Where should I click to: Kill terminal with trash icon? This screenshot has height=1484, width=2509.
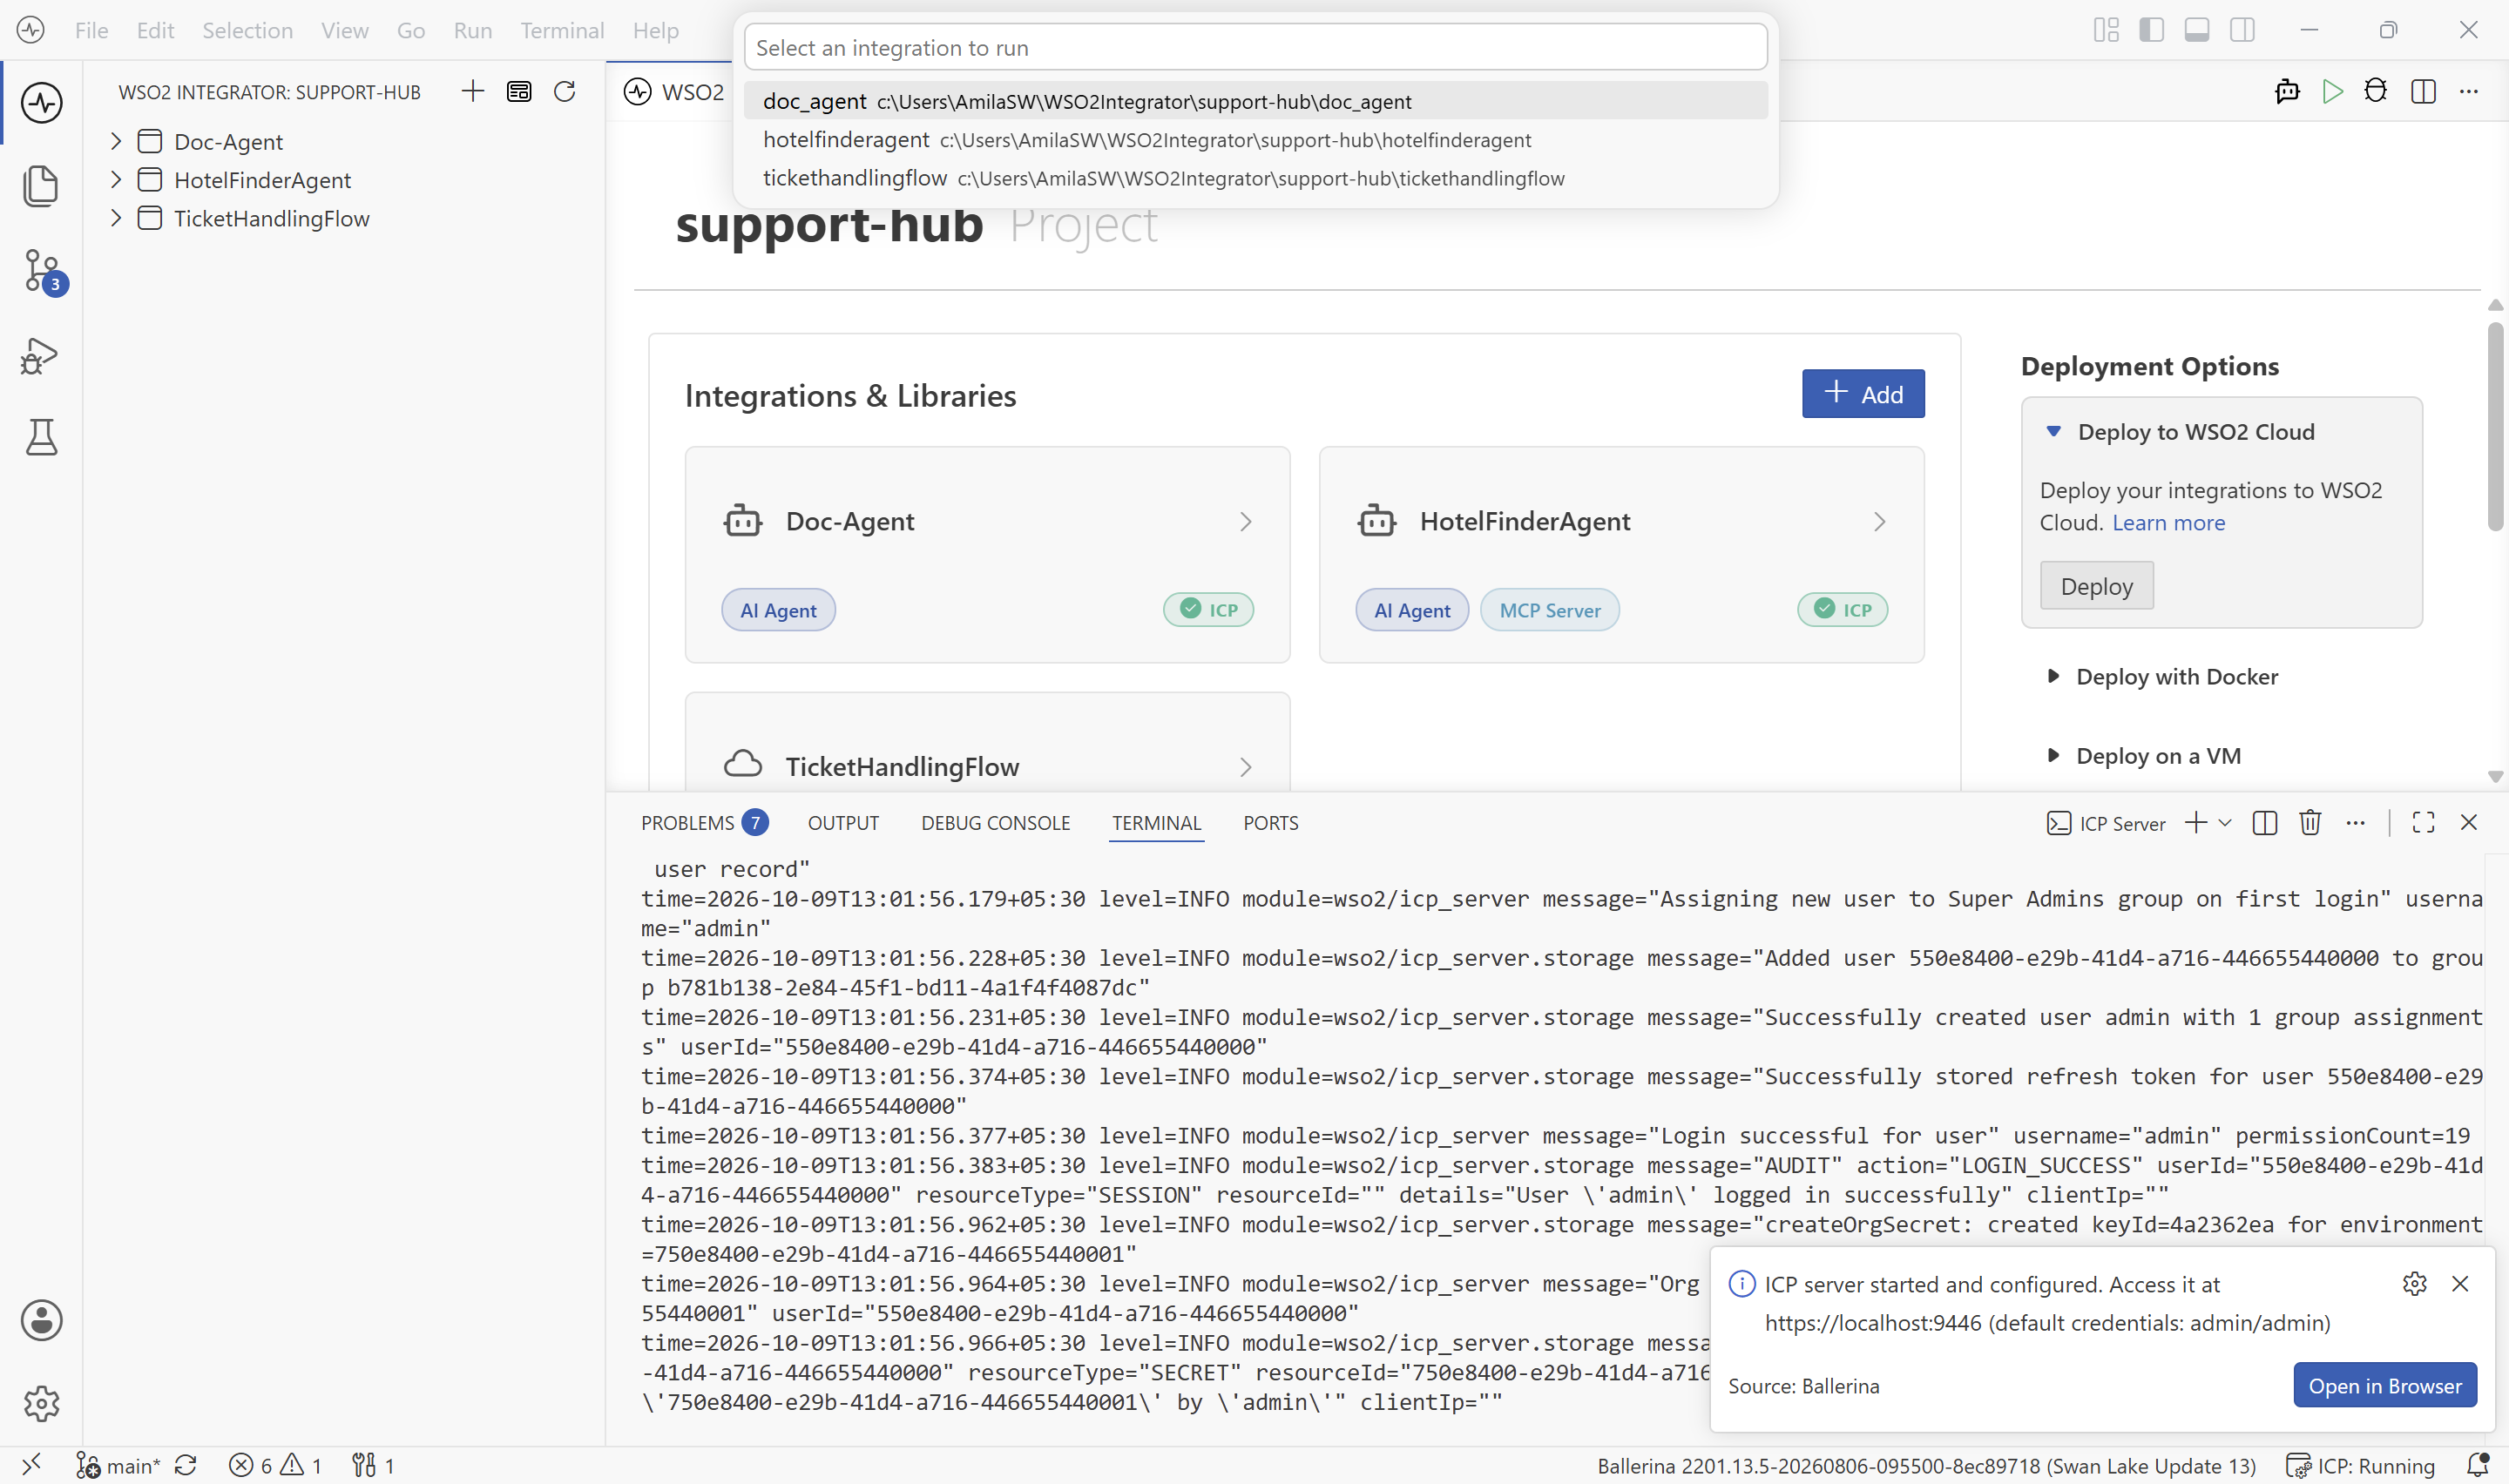(2310, 823)
